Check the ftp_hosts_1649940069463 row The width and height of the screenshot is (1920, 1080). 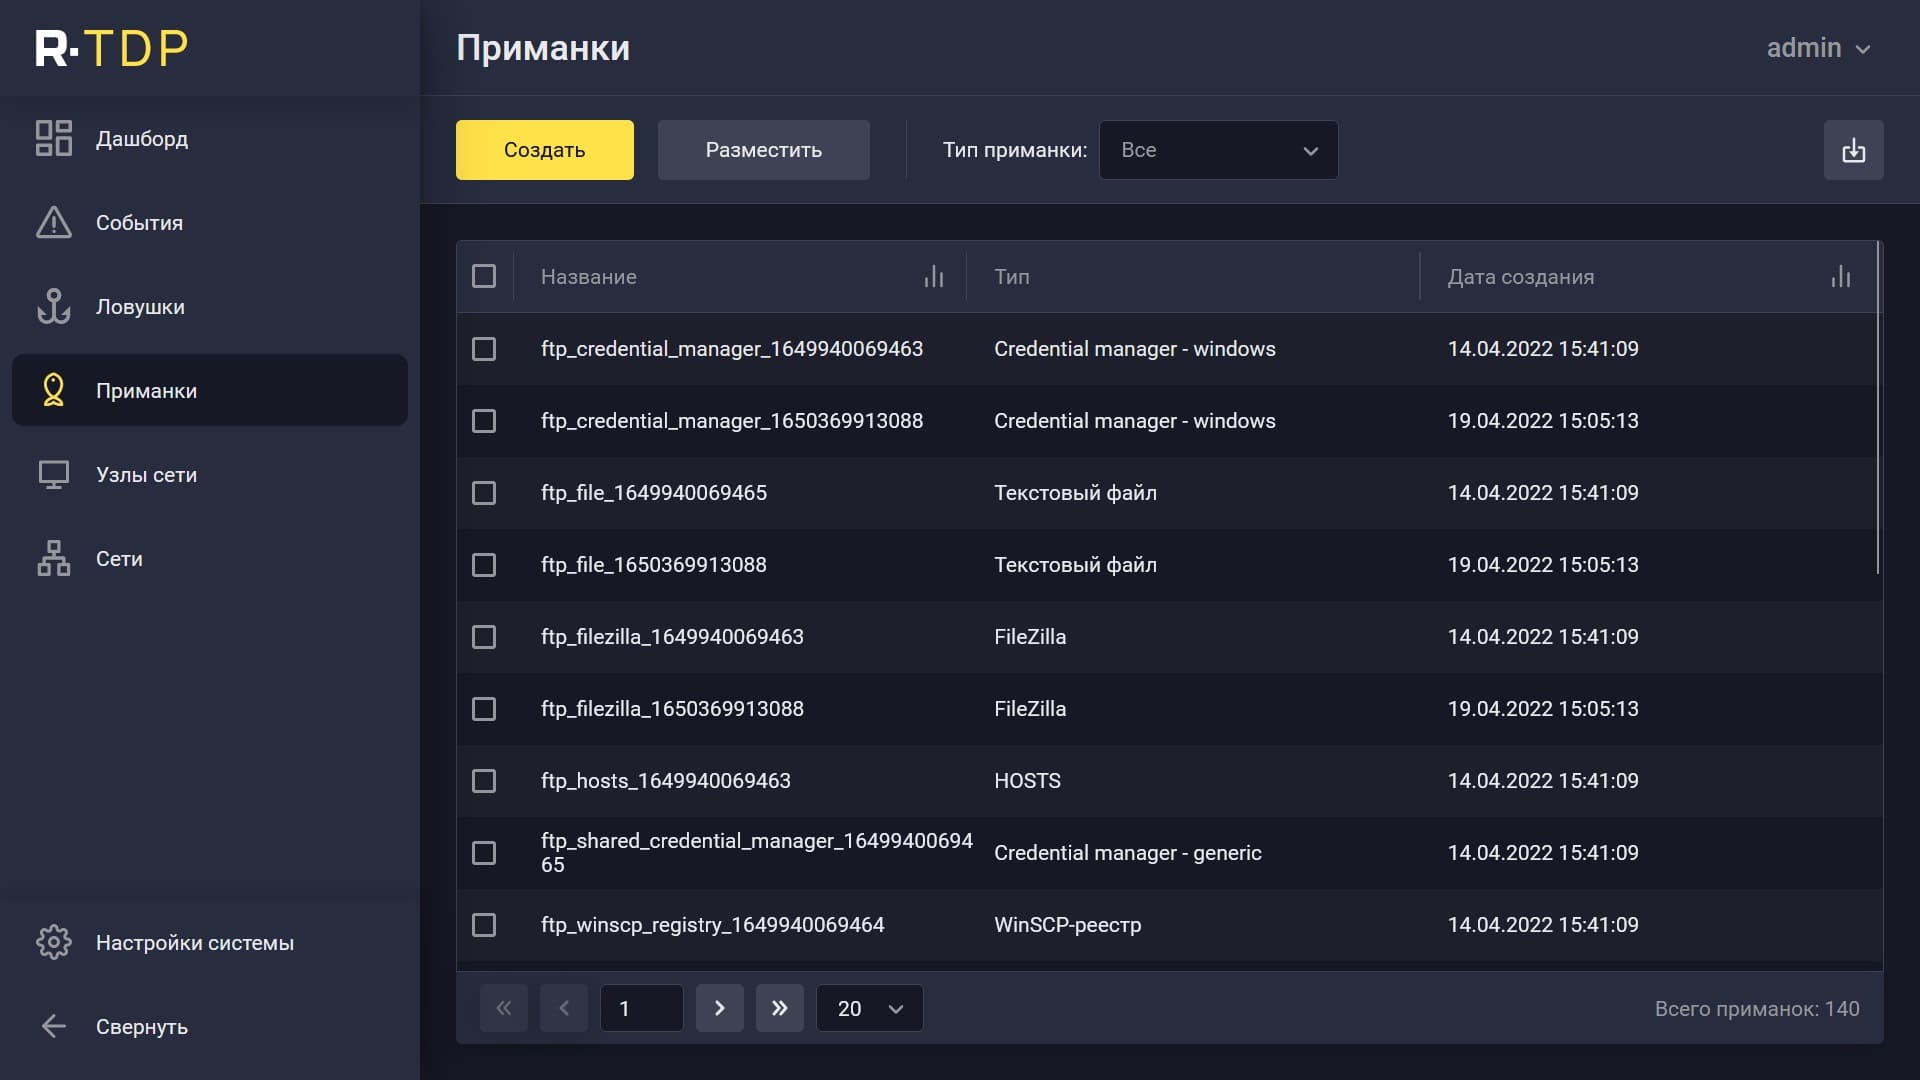[484, 780]
